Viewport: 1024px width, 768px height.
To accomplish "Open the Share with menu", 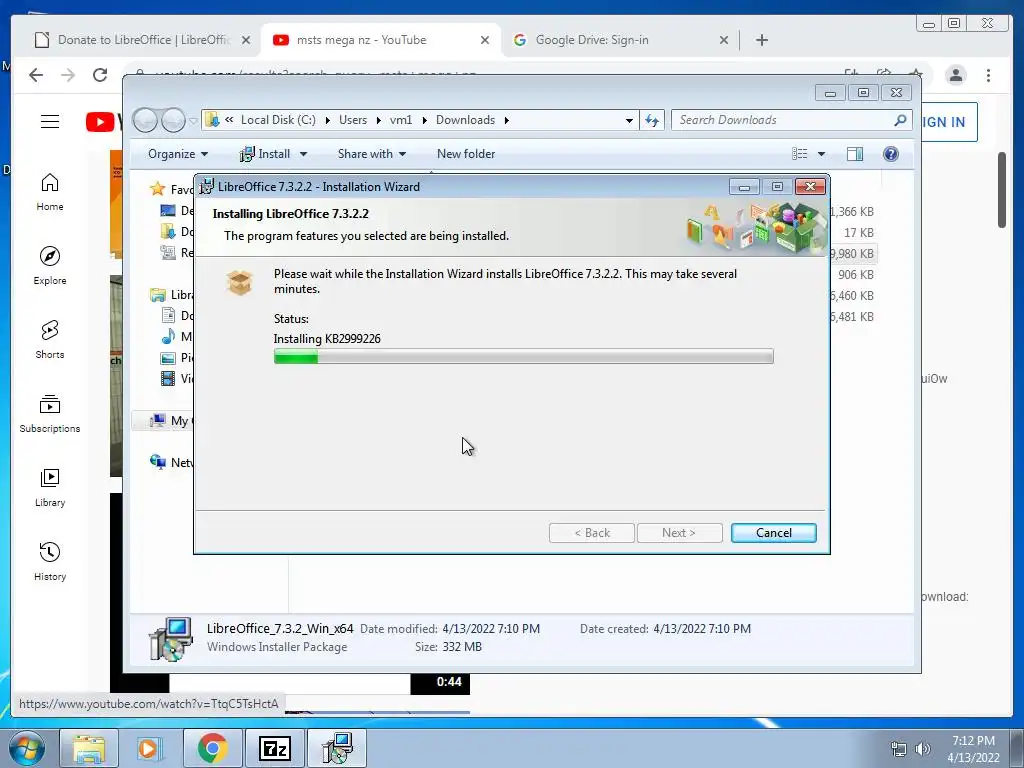I will (372, 154).
